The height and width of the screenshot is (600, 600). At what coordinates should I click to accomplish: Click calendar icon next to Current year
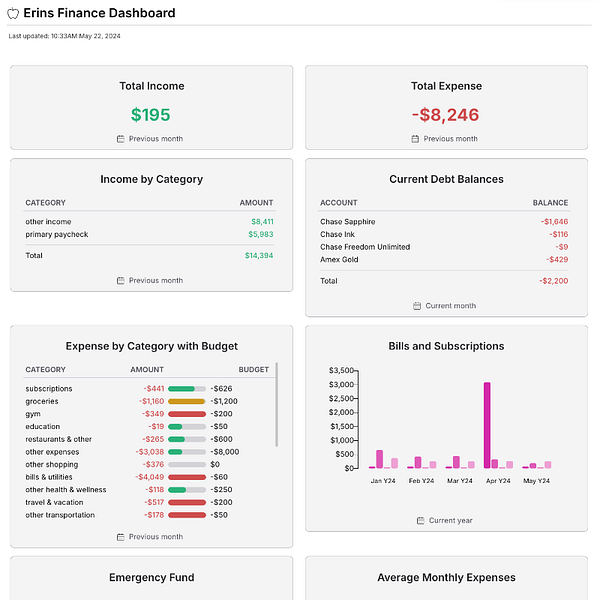[x=421, y=520]
